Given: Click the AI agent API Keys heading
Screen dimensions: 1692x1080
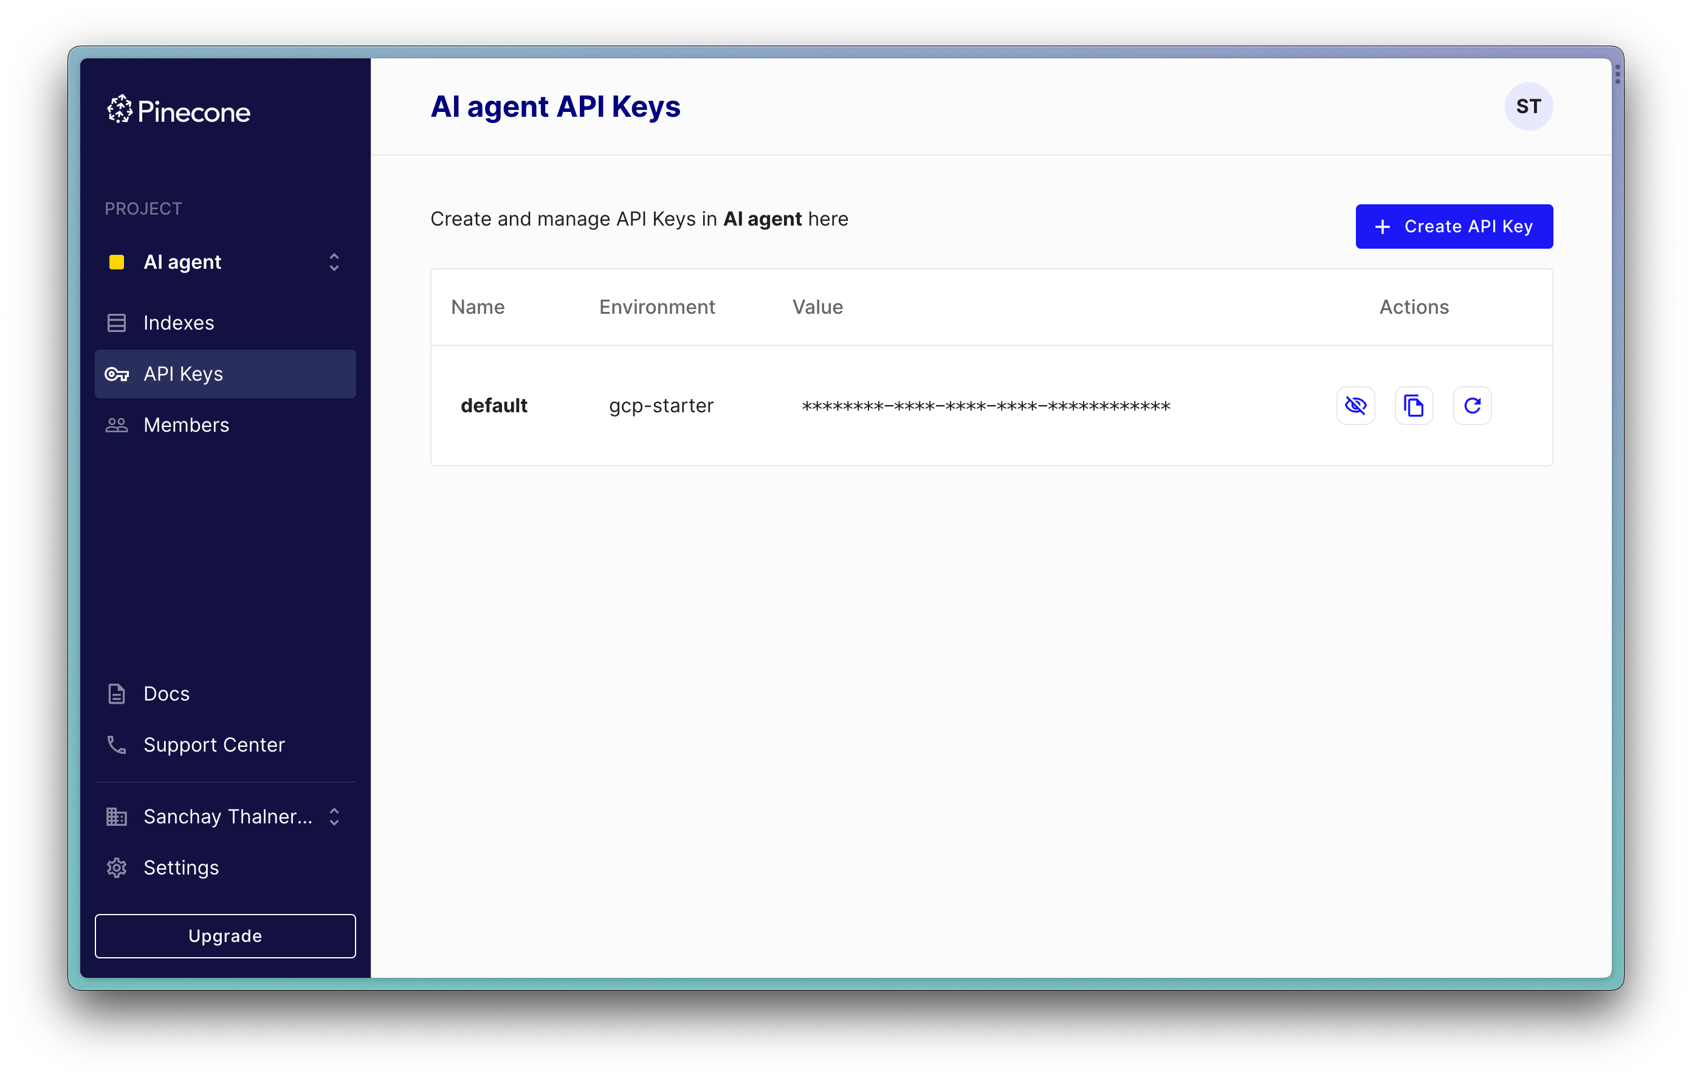Looking at the screenshot, I should (555, 107).
